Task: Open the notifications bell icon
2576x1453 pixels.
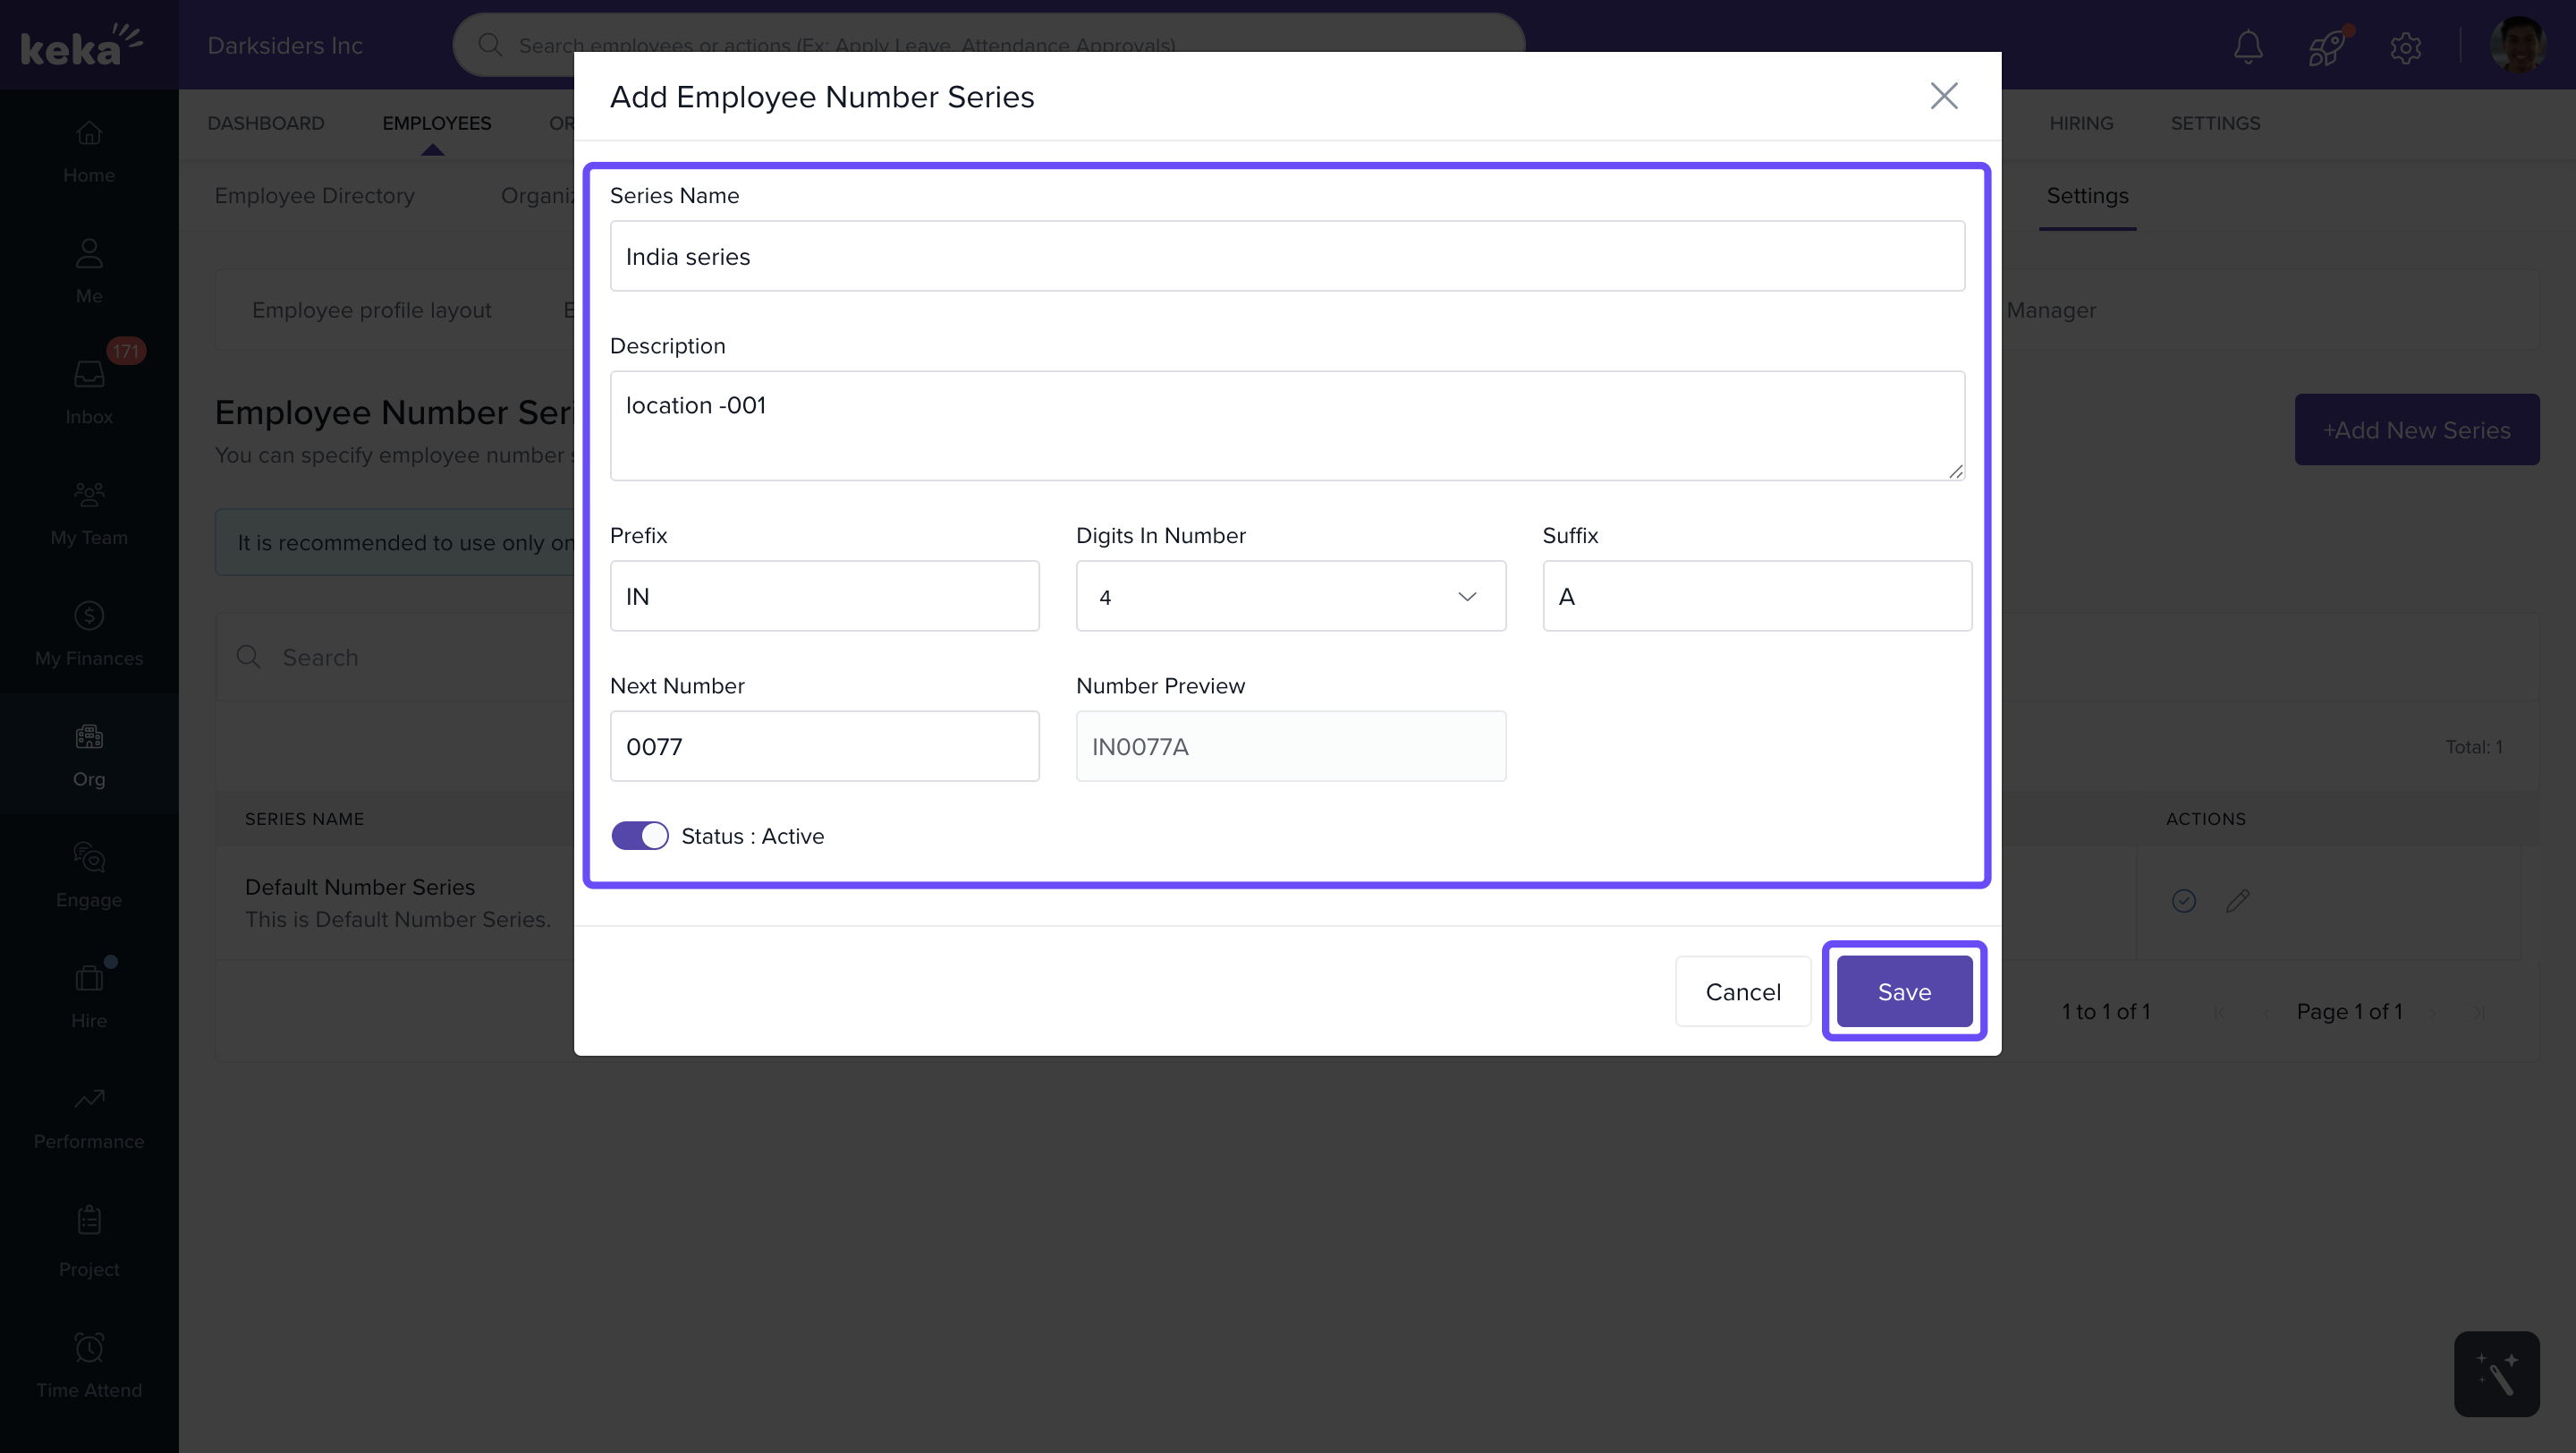Action: 2248,46
